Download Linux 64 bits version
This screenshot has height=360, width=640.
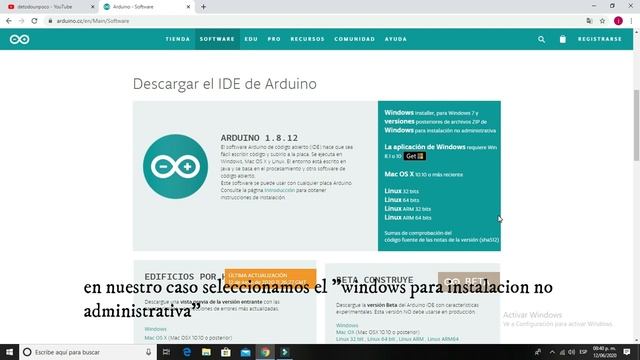(x=401, y=200)
